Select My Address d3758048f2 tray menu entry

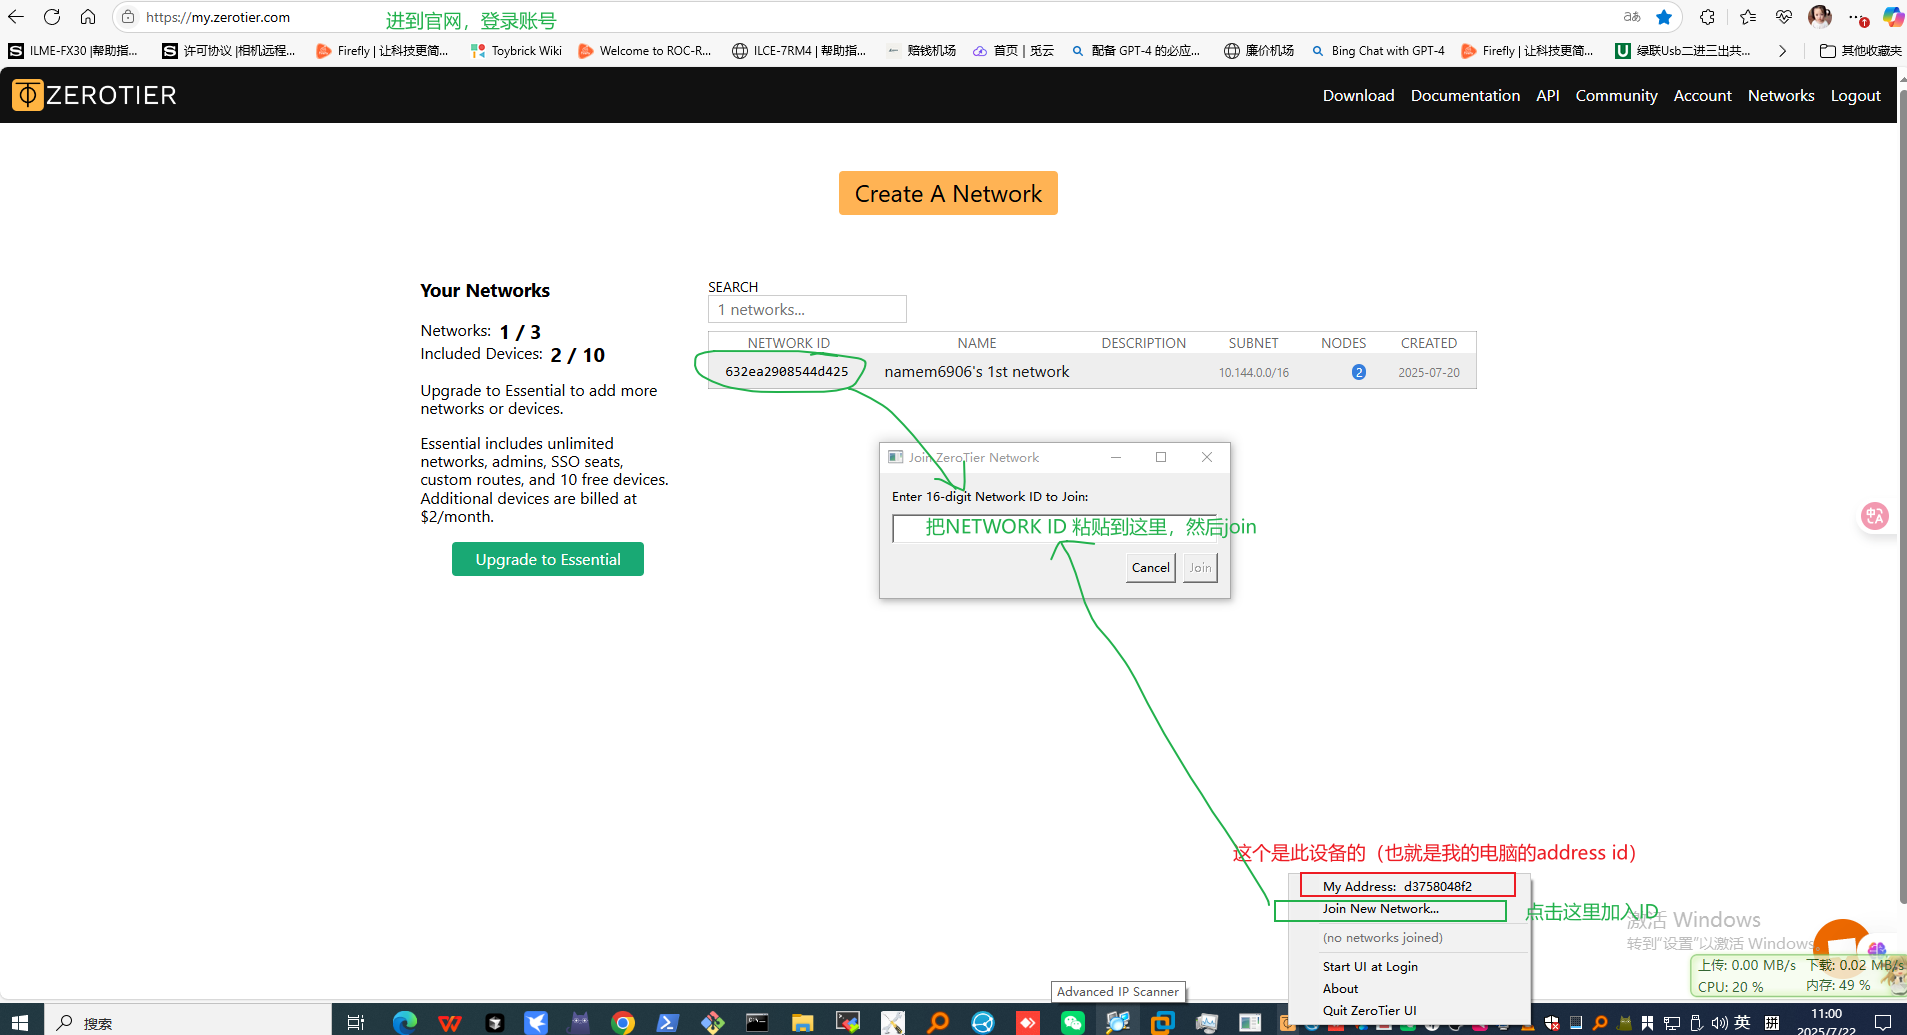click(x=1407, y=886)
